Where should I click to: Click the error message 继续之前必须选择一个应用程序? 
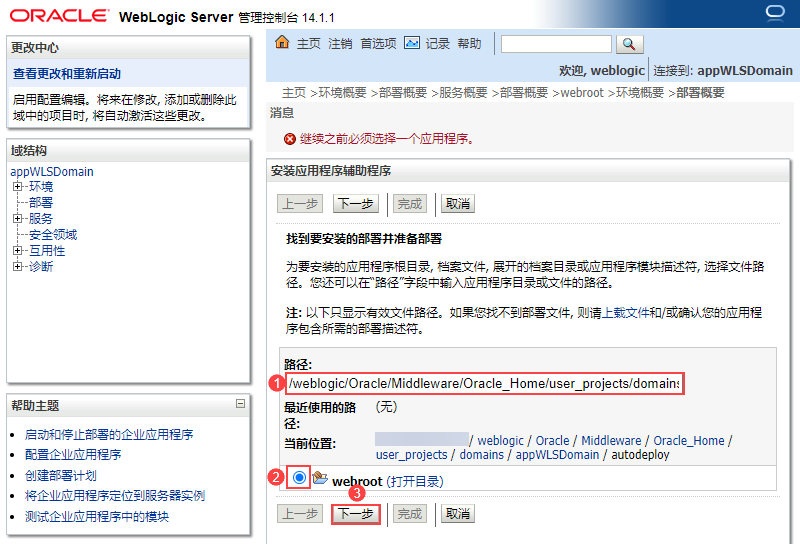pyautogui.click(x=387, y=138)
